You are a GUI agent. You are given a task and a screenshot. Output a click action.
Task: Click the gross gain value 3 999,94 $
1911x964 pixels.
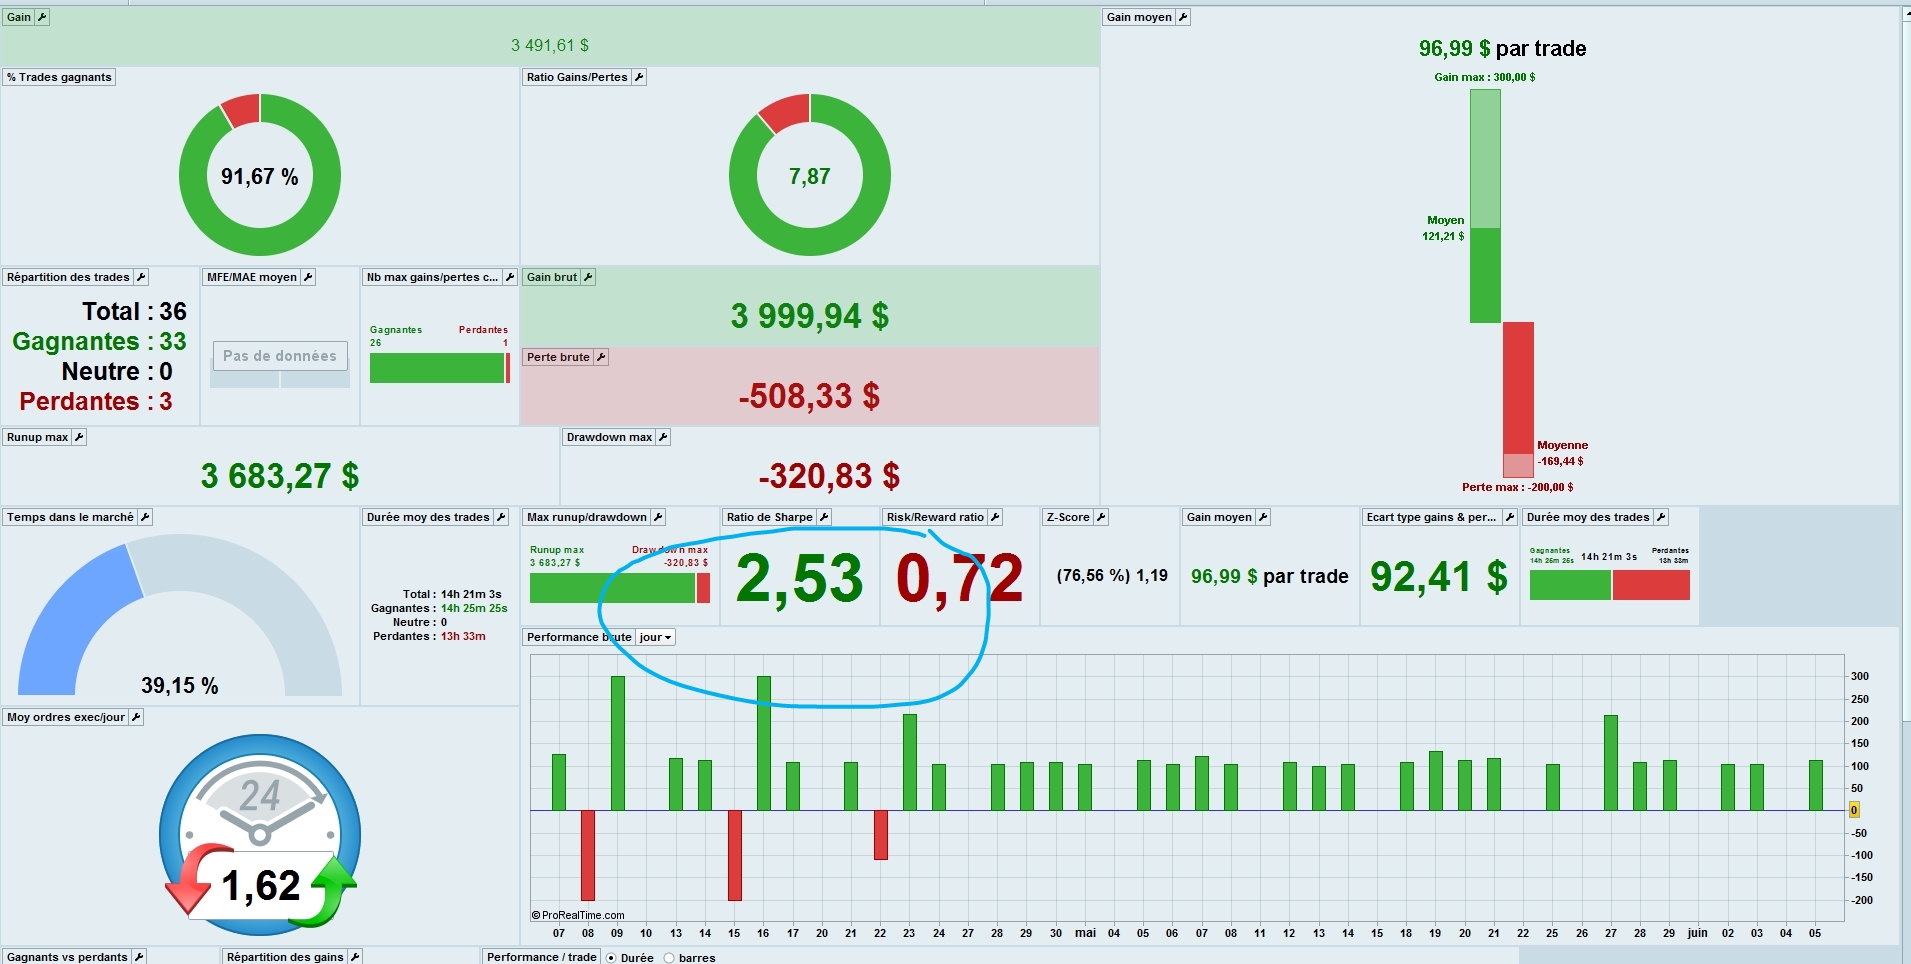(x=810, y=316)
